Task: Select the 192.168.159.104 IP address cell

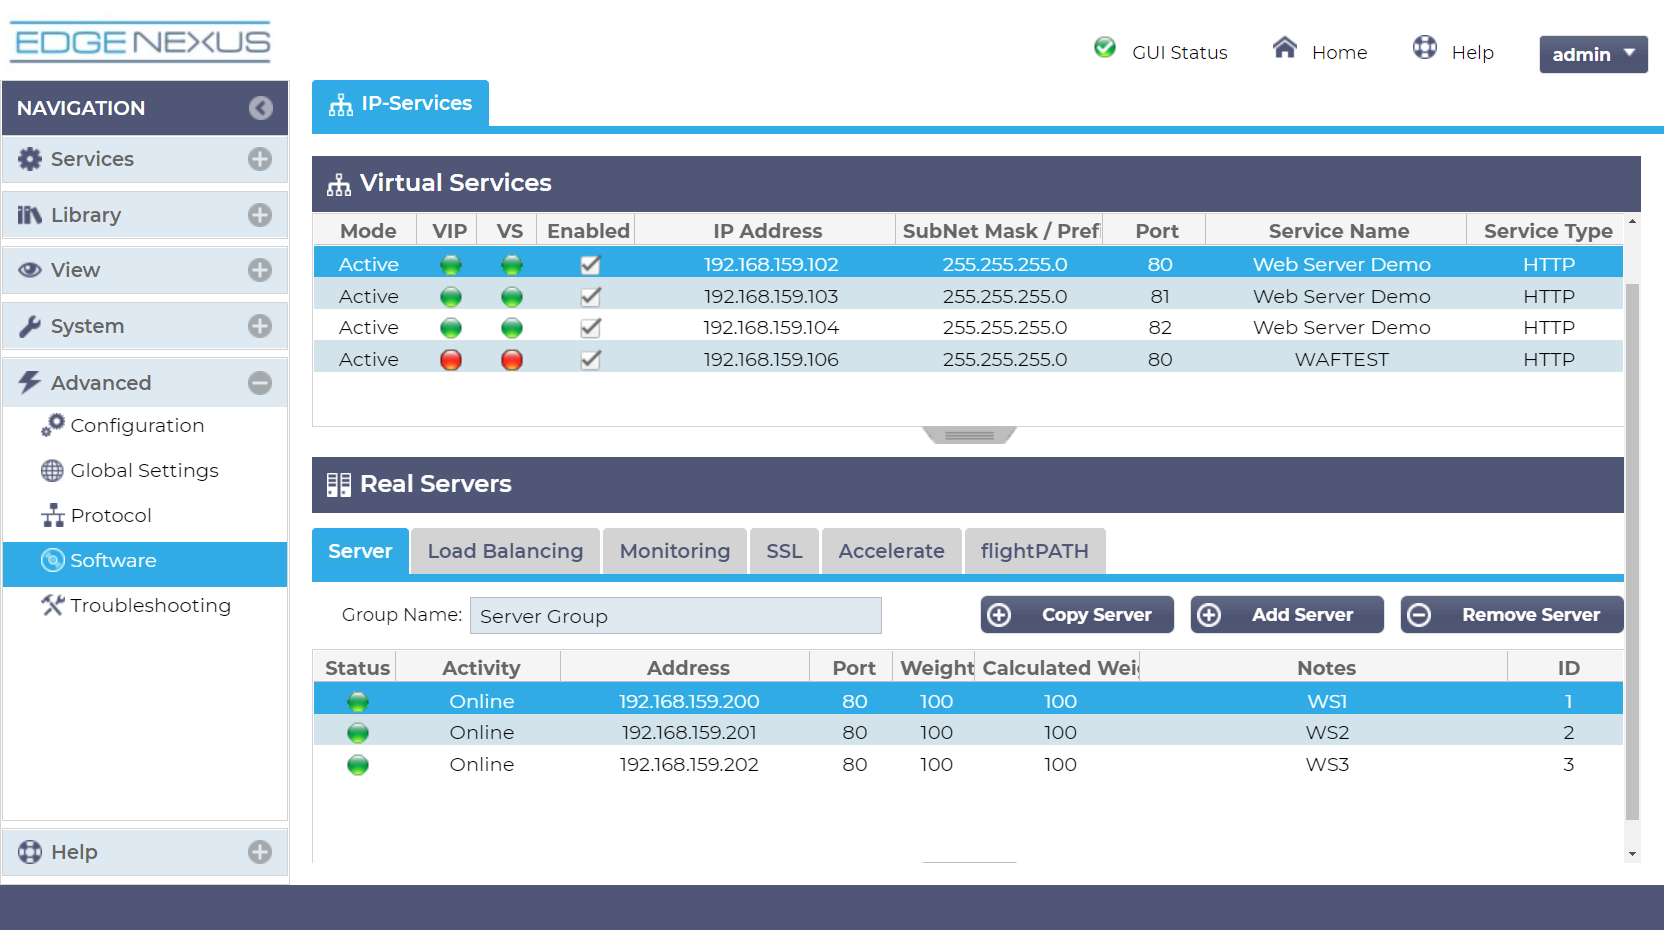Action: coord(771,328)
